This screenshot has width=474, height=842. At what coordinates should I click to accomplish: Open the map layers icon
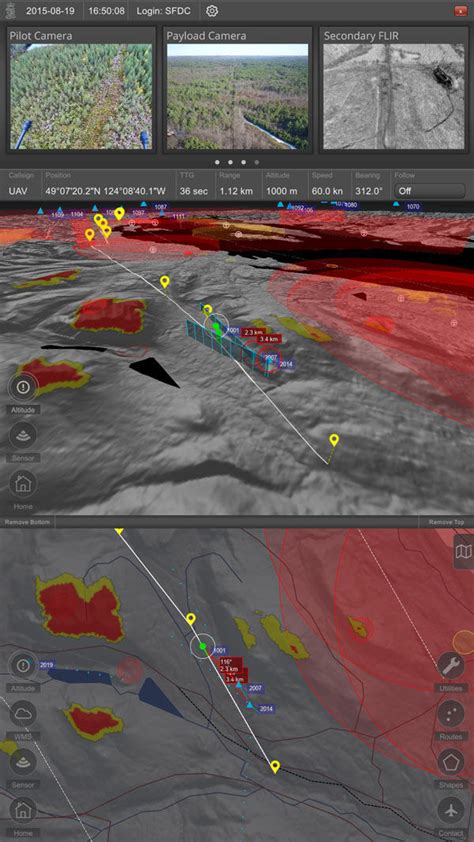click(x=463, y=551)
